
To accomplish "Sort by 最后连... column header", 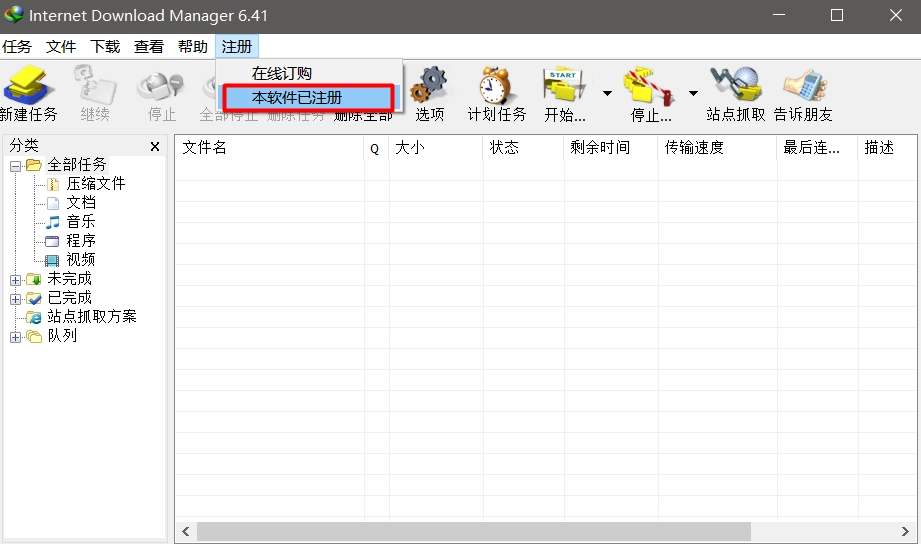I will pos(817,147).
